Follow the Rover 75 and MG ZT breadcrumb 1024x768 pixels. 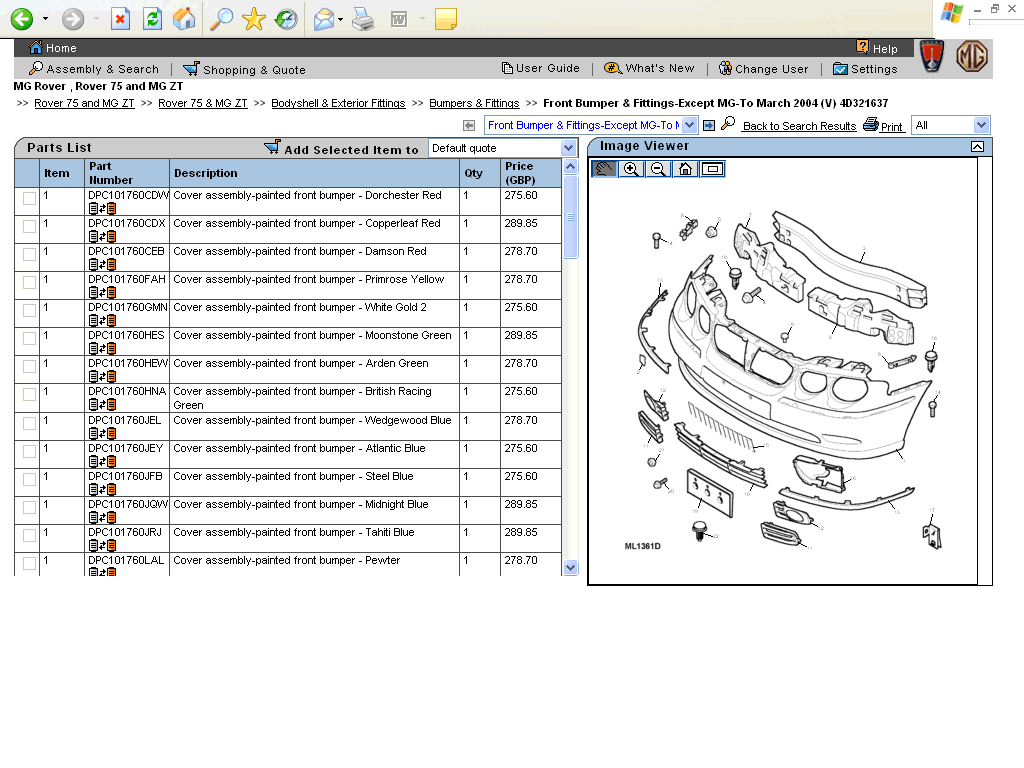84,103
